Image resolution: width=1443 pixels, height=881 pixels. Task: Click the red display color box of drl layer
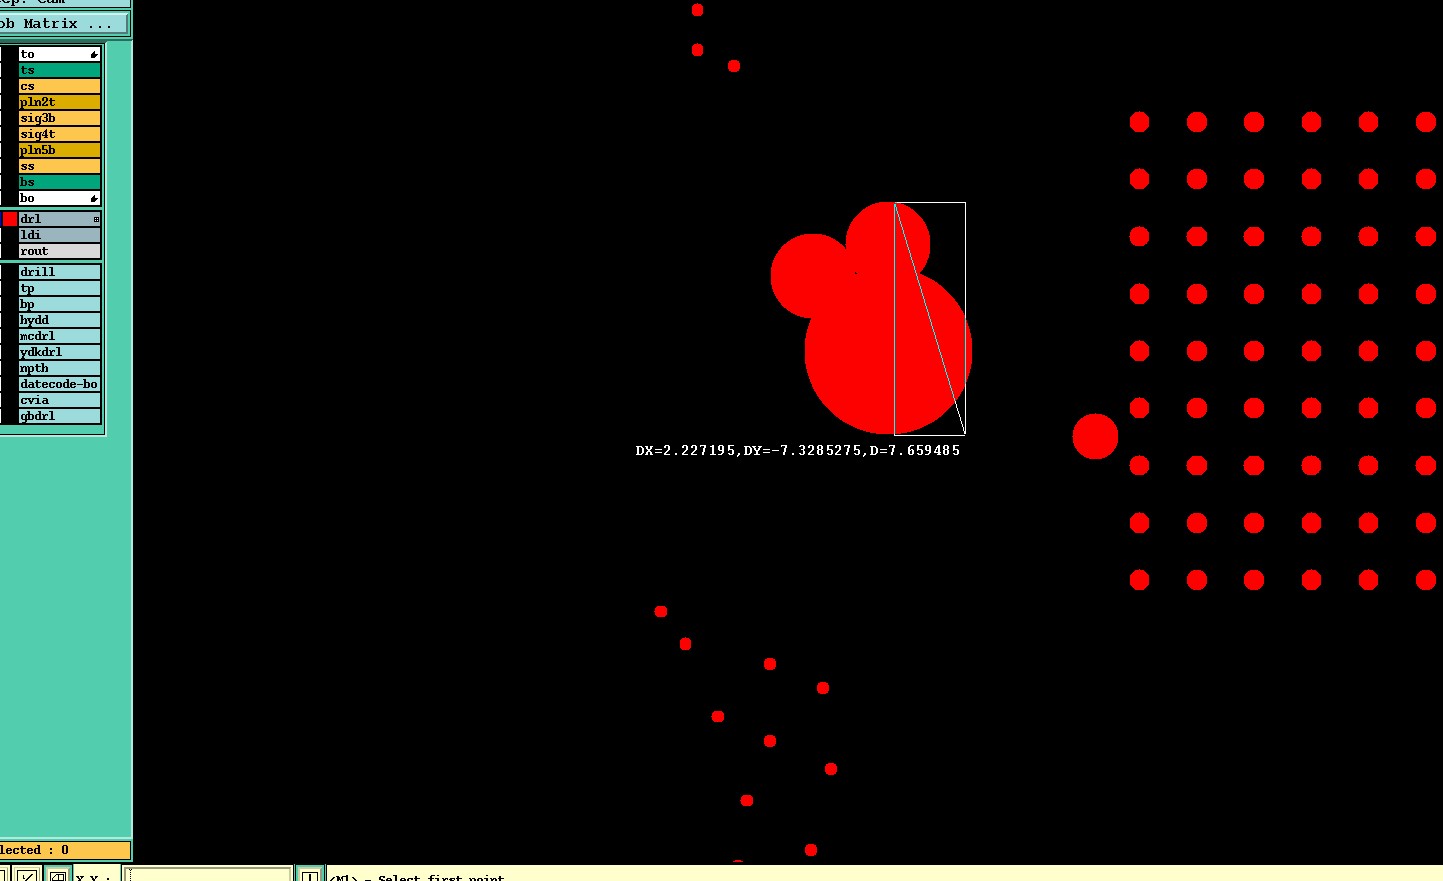10,219
